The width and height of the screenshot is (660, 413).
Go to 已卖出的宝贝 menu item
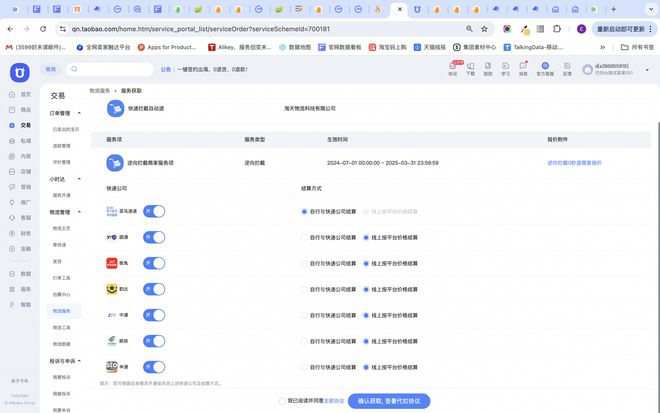point(64,130)
